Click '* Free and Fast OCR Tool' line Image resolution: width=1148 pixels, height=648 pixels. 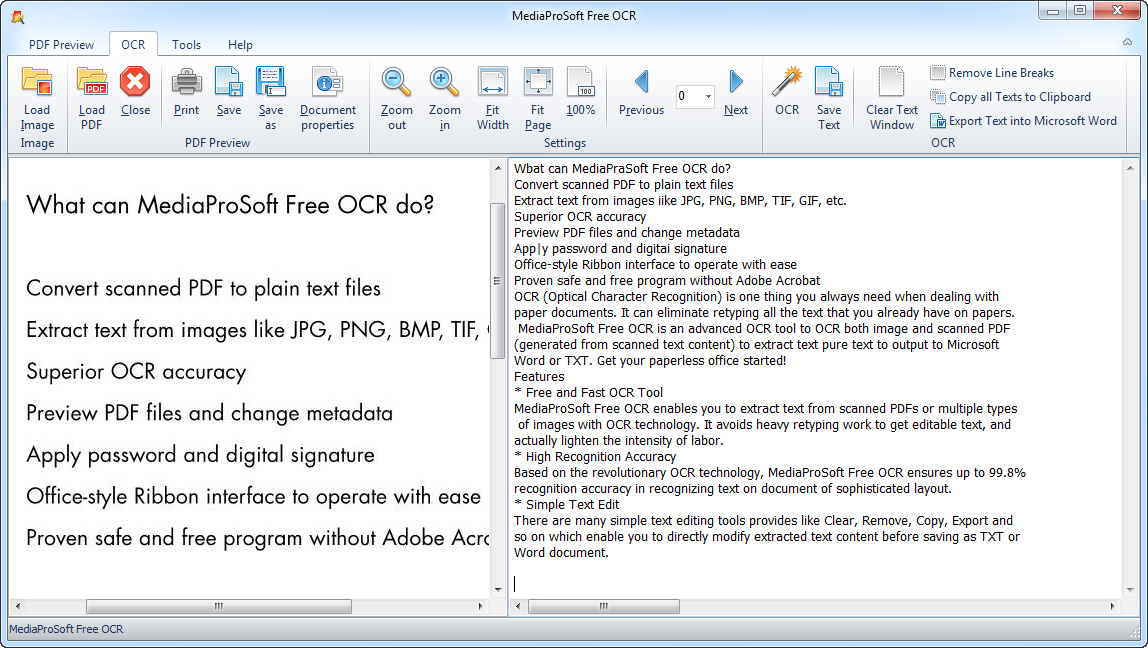(589, 392)
